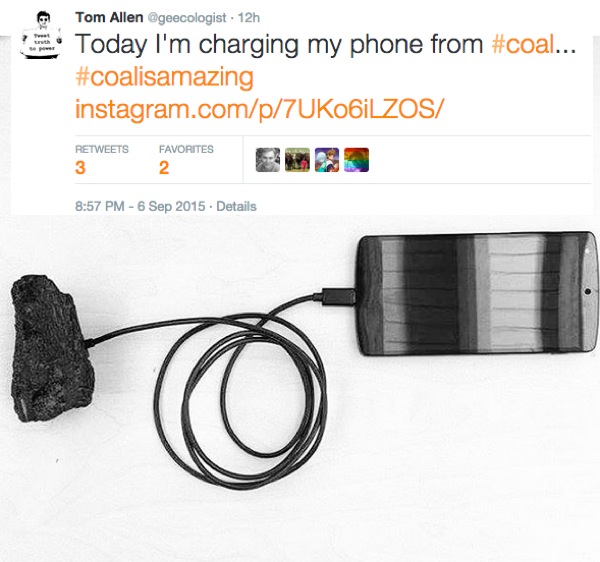Open the rainbow colored avatar
The image size is (600, 562).
356,160
